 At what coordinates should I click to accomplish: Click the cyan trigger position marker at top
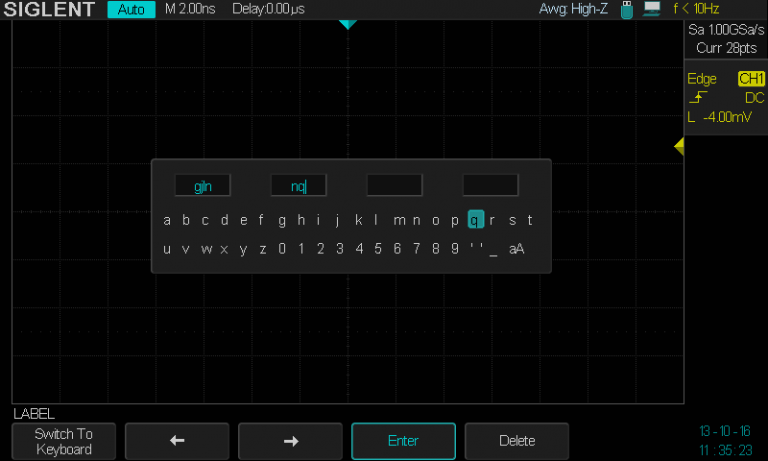347,24
